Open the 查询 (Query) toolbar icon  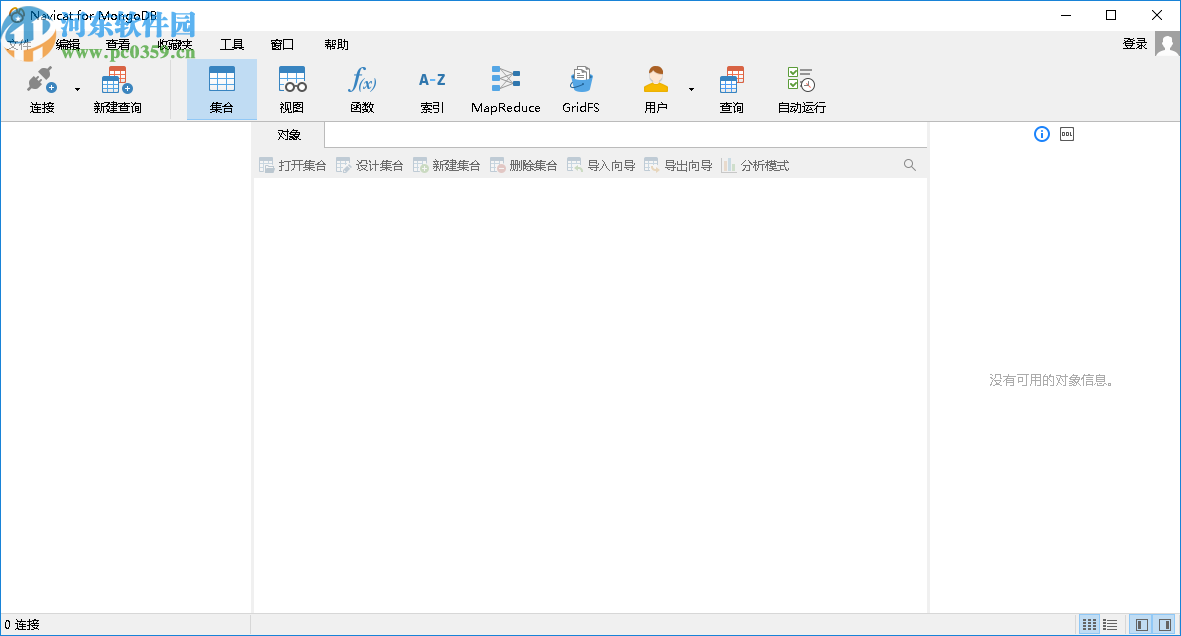(x=731, y=90)
